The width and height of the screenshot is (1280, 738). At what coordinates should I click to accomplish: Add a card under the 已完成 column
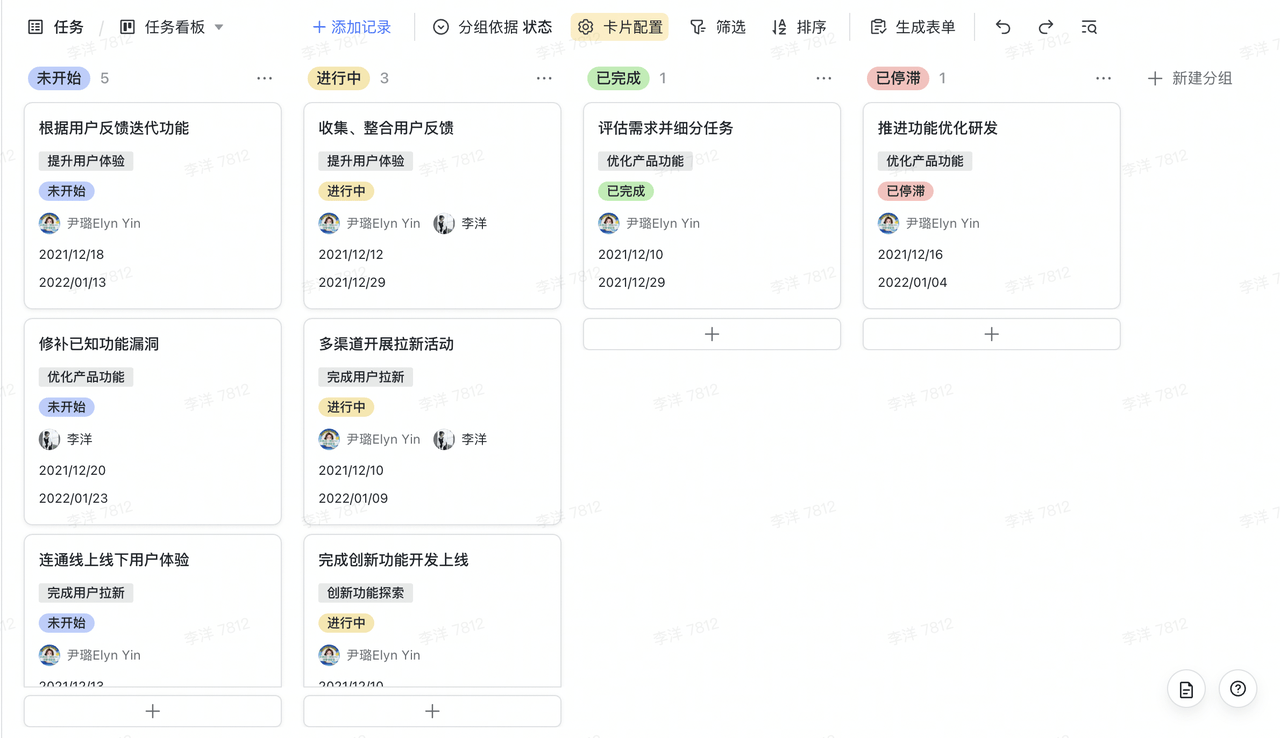coord(712,334)
